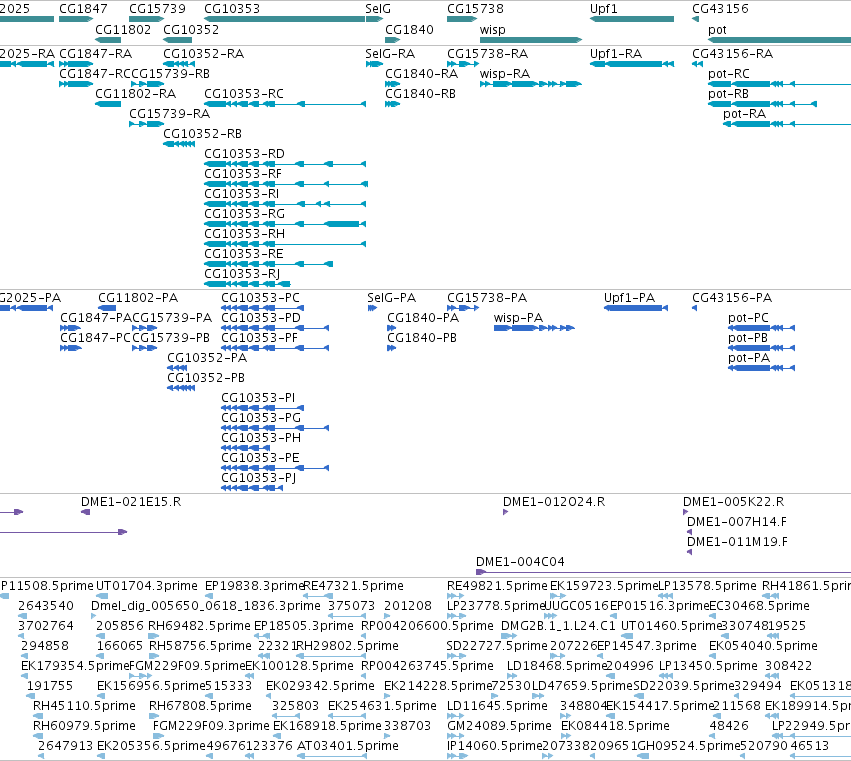This screenshot has width=851, height=761.
Task: Click the EK168918.5prime EST label
Action: point(327,726)
